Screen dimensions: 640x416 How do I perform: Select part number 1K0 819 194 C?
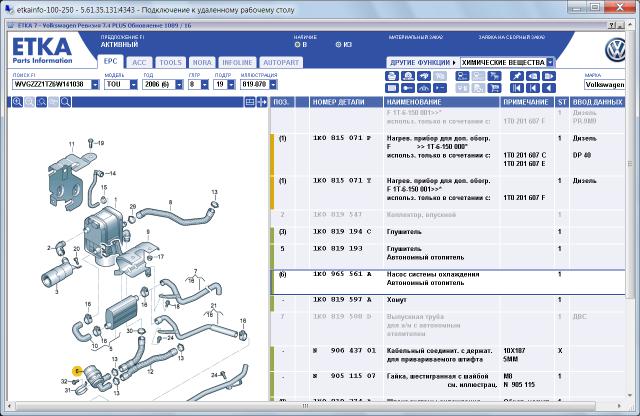[342, 231]
